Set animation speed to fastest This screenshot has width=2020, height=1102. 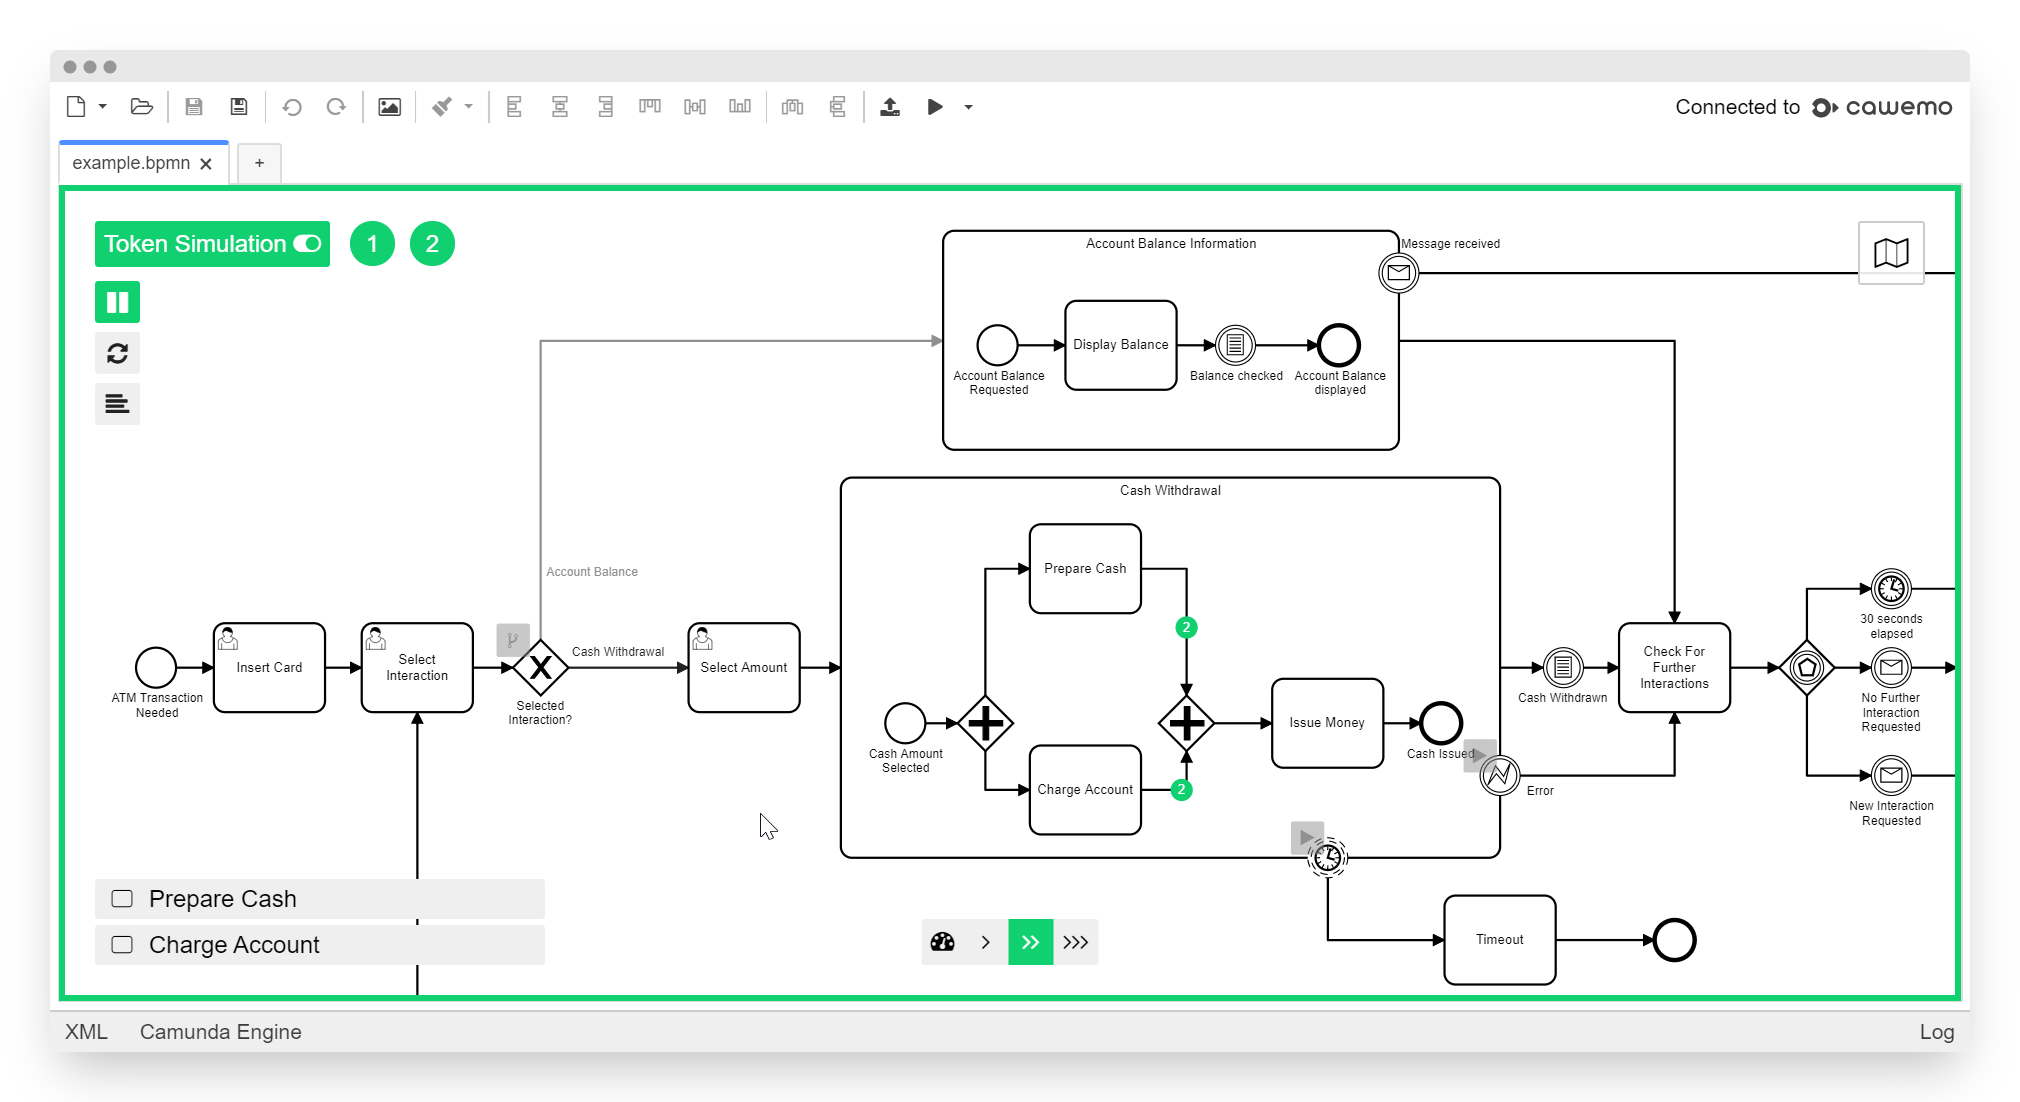click(1076, 942)
